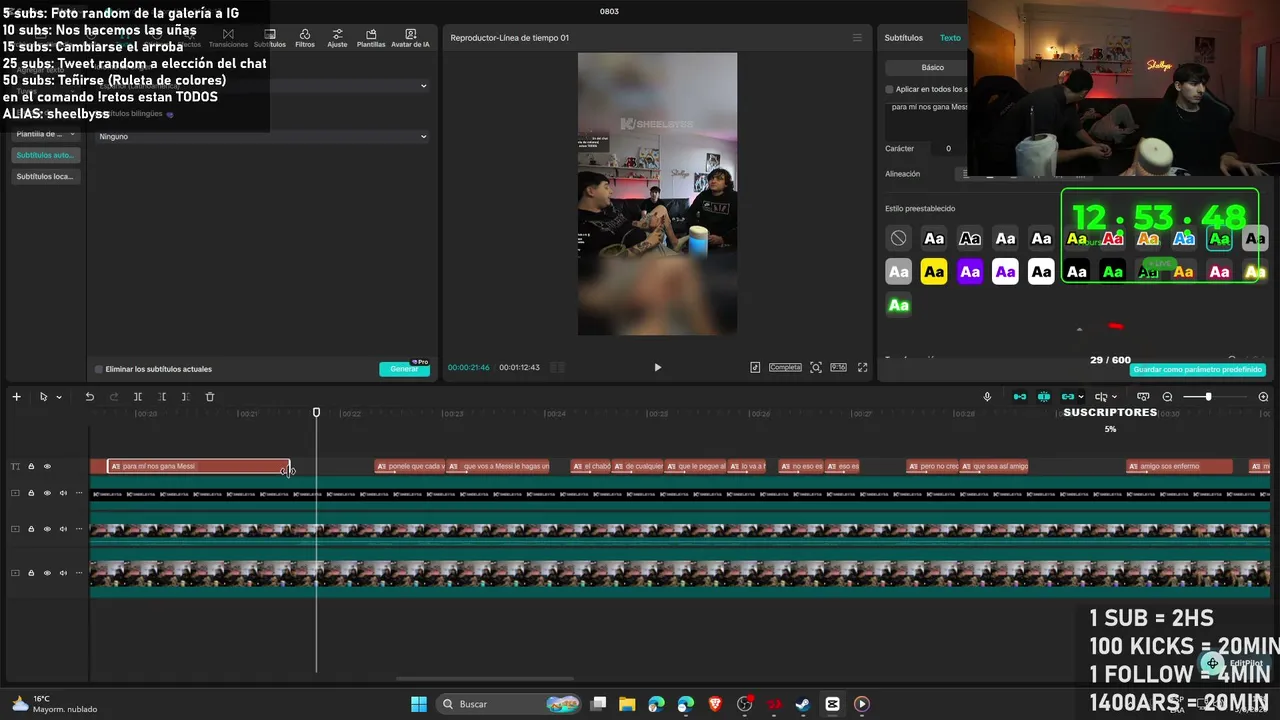The height and width of the screenshot is (720, 1280).
Task: Mute the watermark overlay video track
Action: coord(63,493)
